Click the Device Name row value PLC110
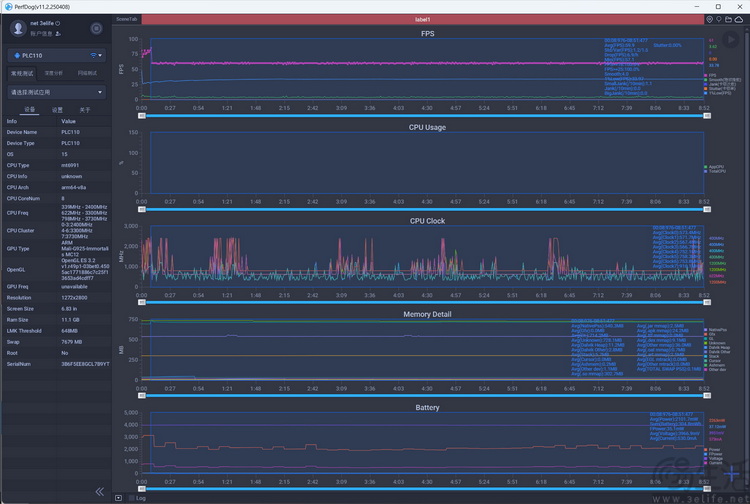 click(70, 132)
